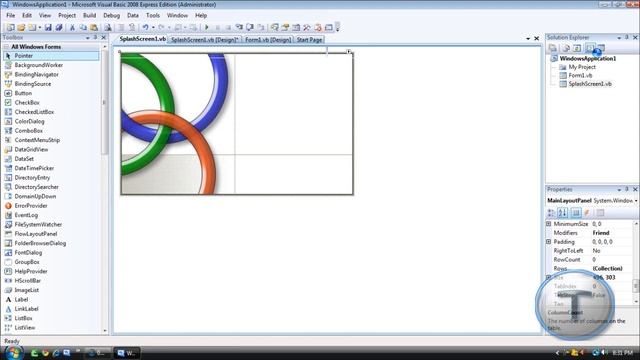Click the Show All Files icon in Solution Explorer
The height and width of the screenshot is (360, 640).
coord(566,48)
